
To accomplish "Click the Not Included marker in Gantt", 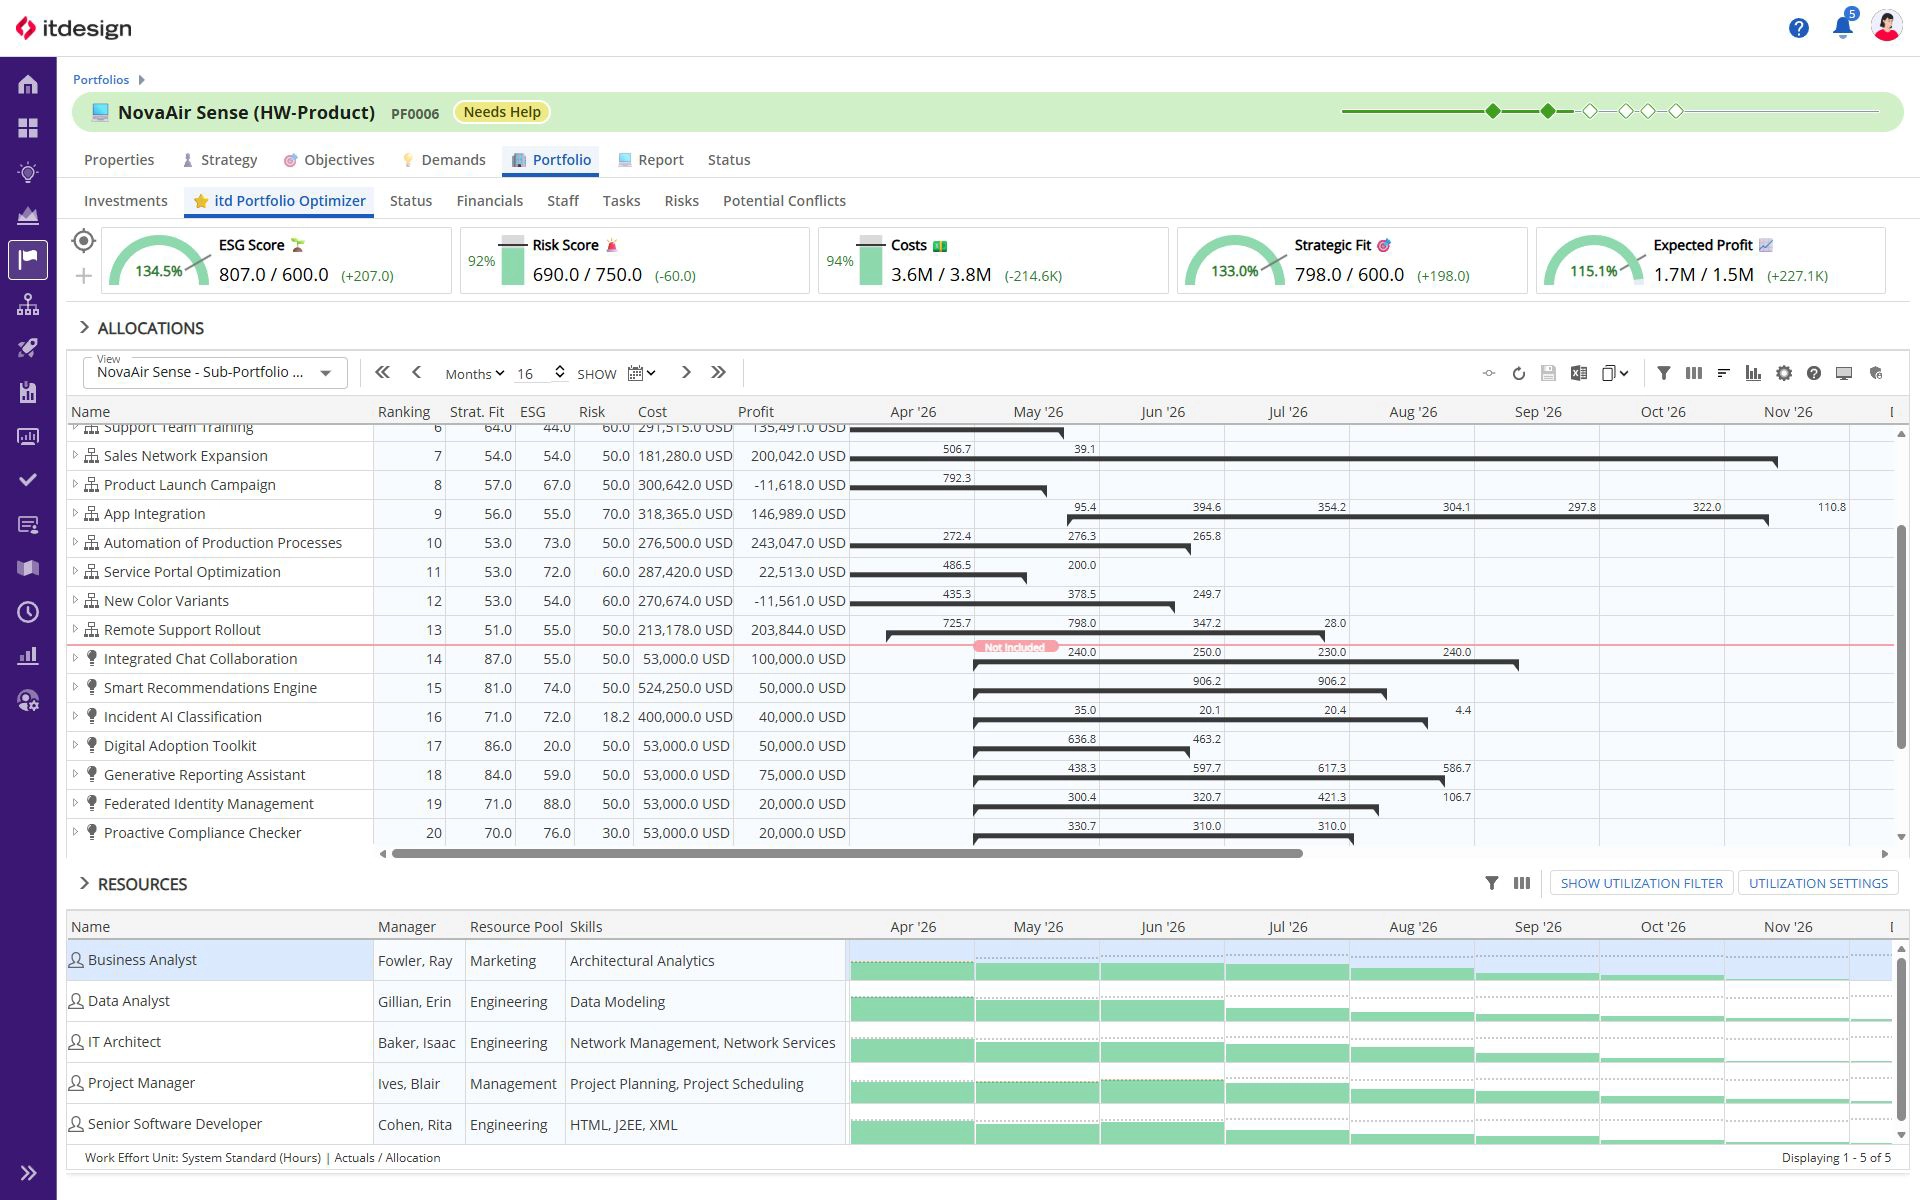I will (x=1015, y=647).
